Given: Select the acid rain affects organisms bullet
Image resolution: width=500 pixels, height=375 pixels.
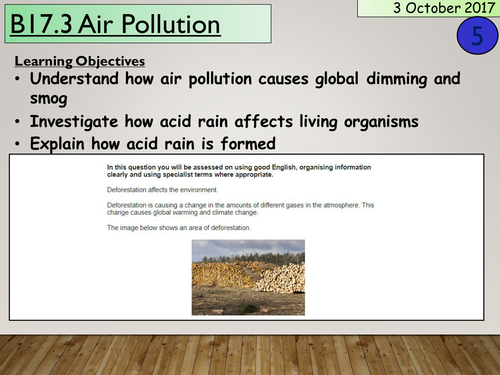Looking at the screenshot, I should coord(224,121).
